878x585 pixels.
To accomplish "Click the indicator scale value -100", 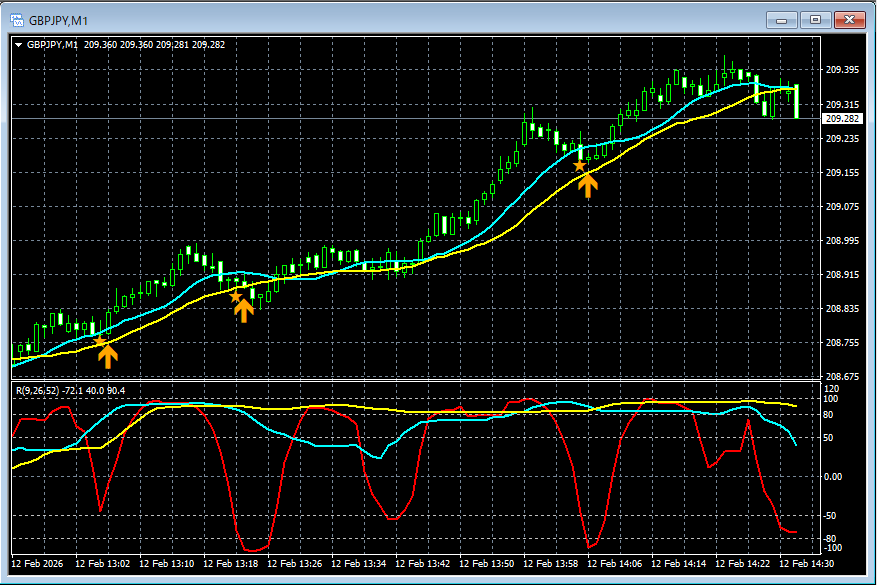I will [x=832, y=547].
